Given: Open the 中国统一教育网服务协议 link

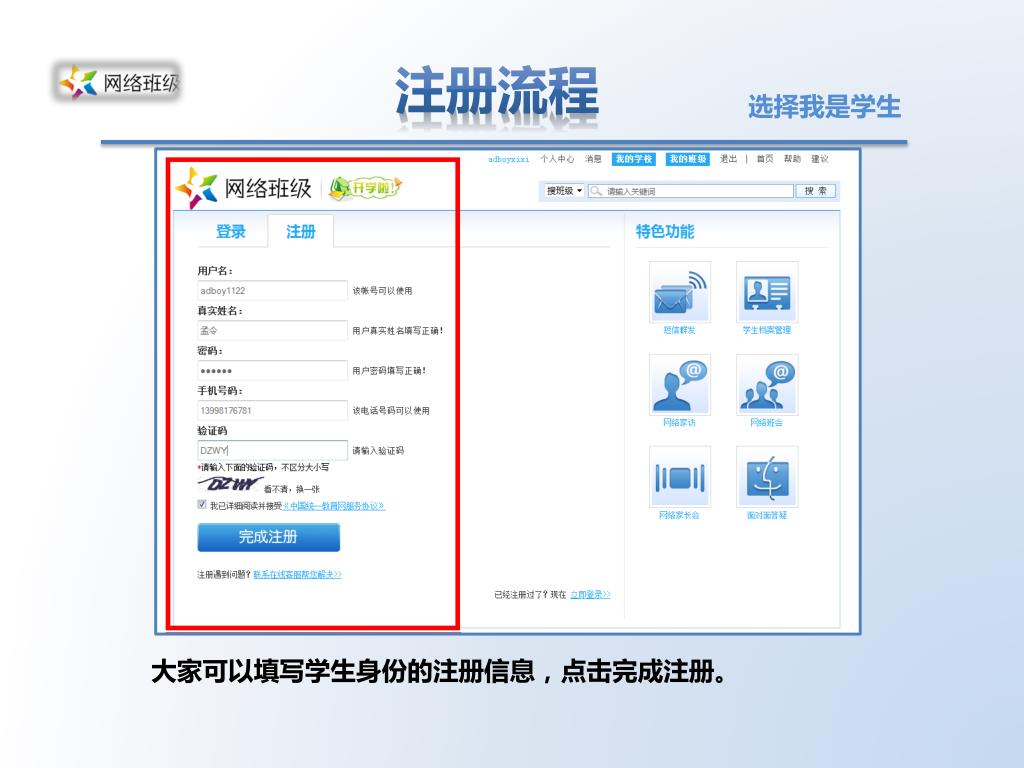Looking at the screenshot, I should tap(334, 506).
